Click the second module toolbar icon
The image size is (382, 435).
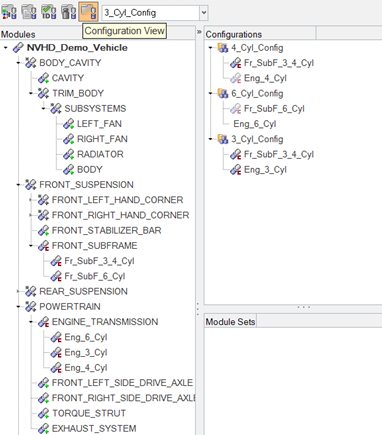click(x=29, y=12)
